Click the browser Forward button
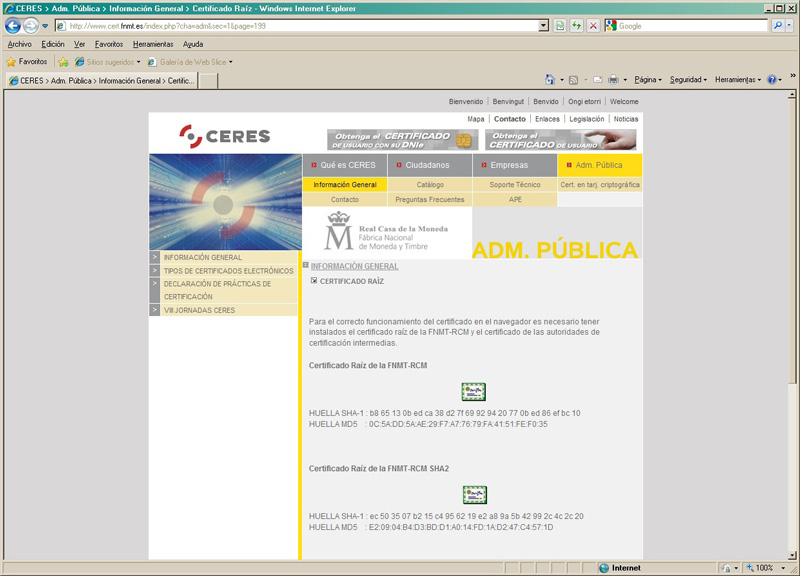 point(31,26)
